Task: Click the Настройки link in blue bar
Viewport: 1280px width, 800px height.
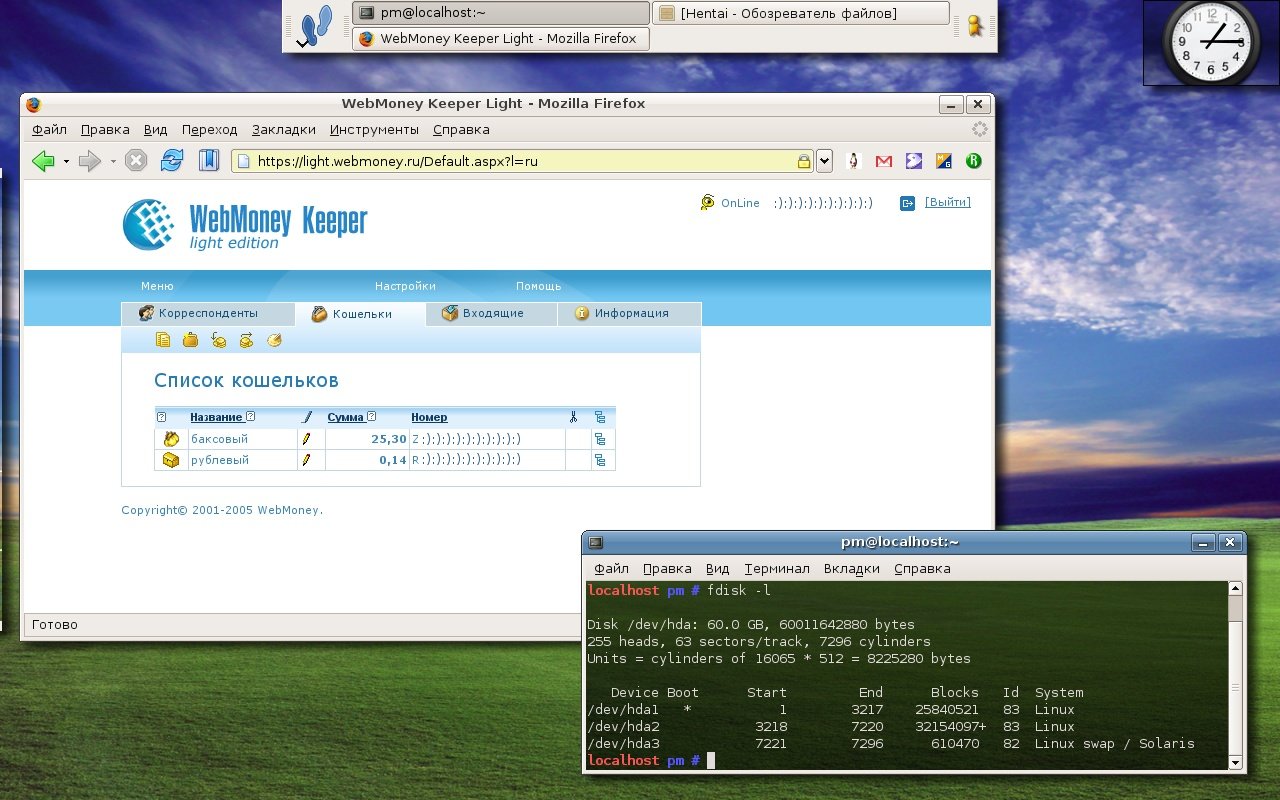Action: coord(405,286)
